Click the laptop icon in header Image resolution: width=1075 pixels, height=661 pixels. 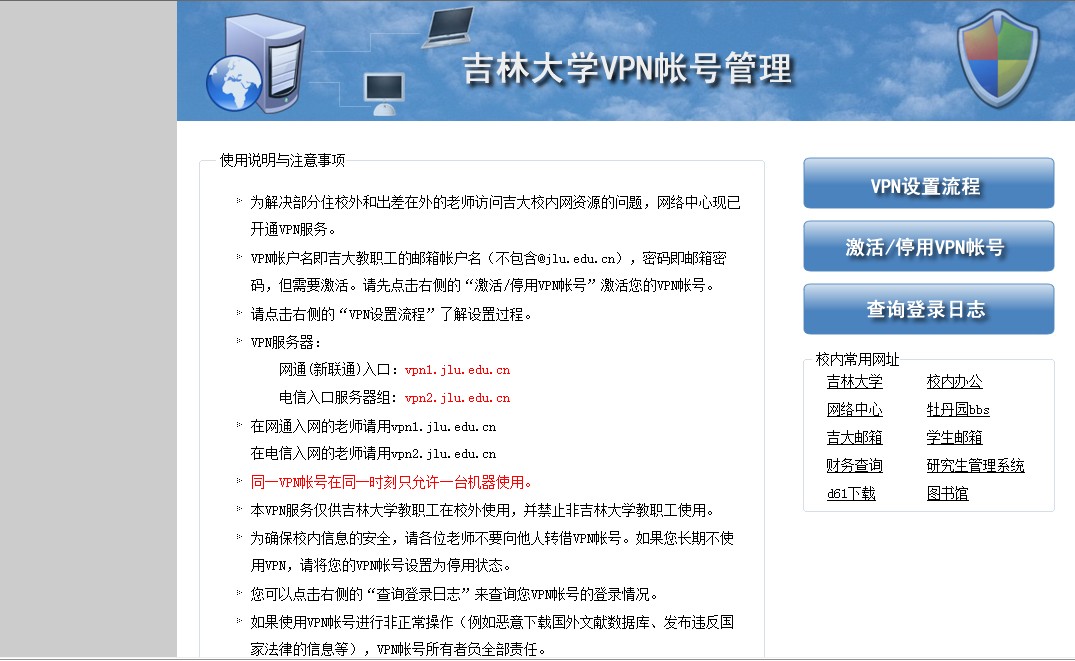tap(446, 28)
